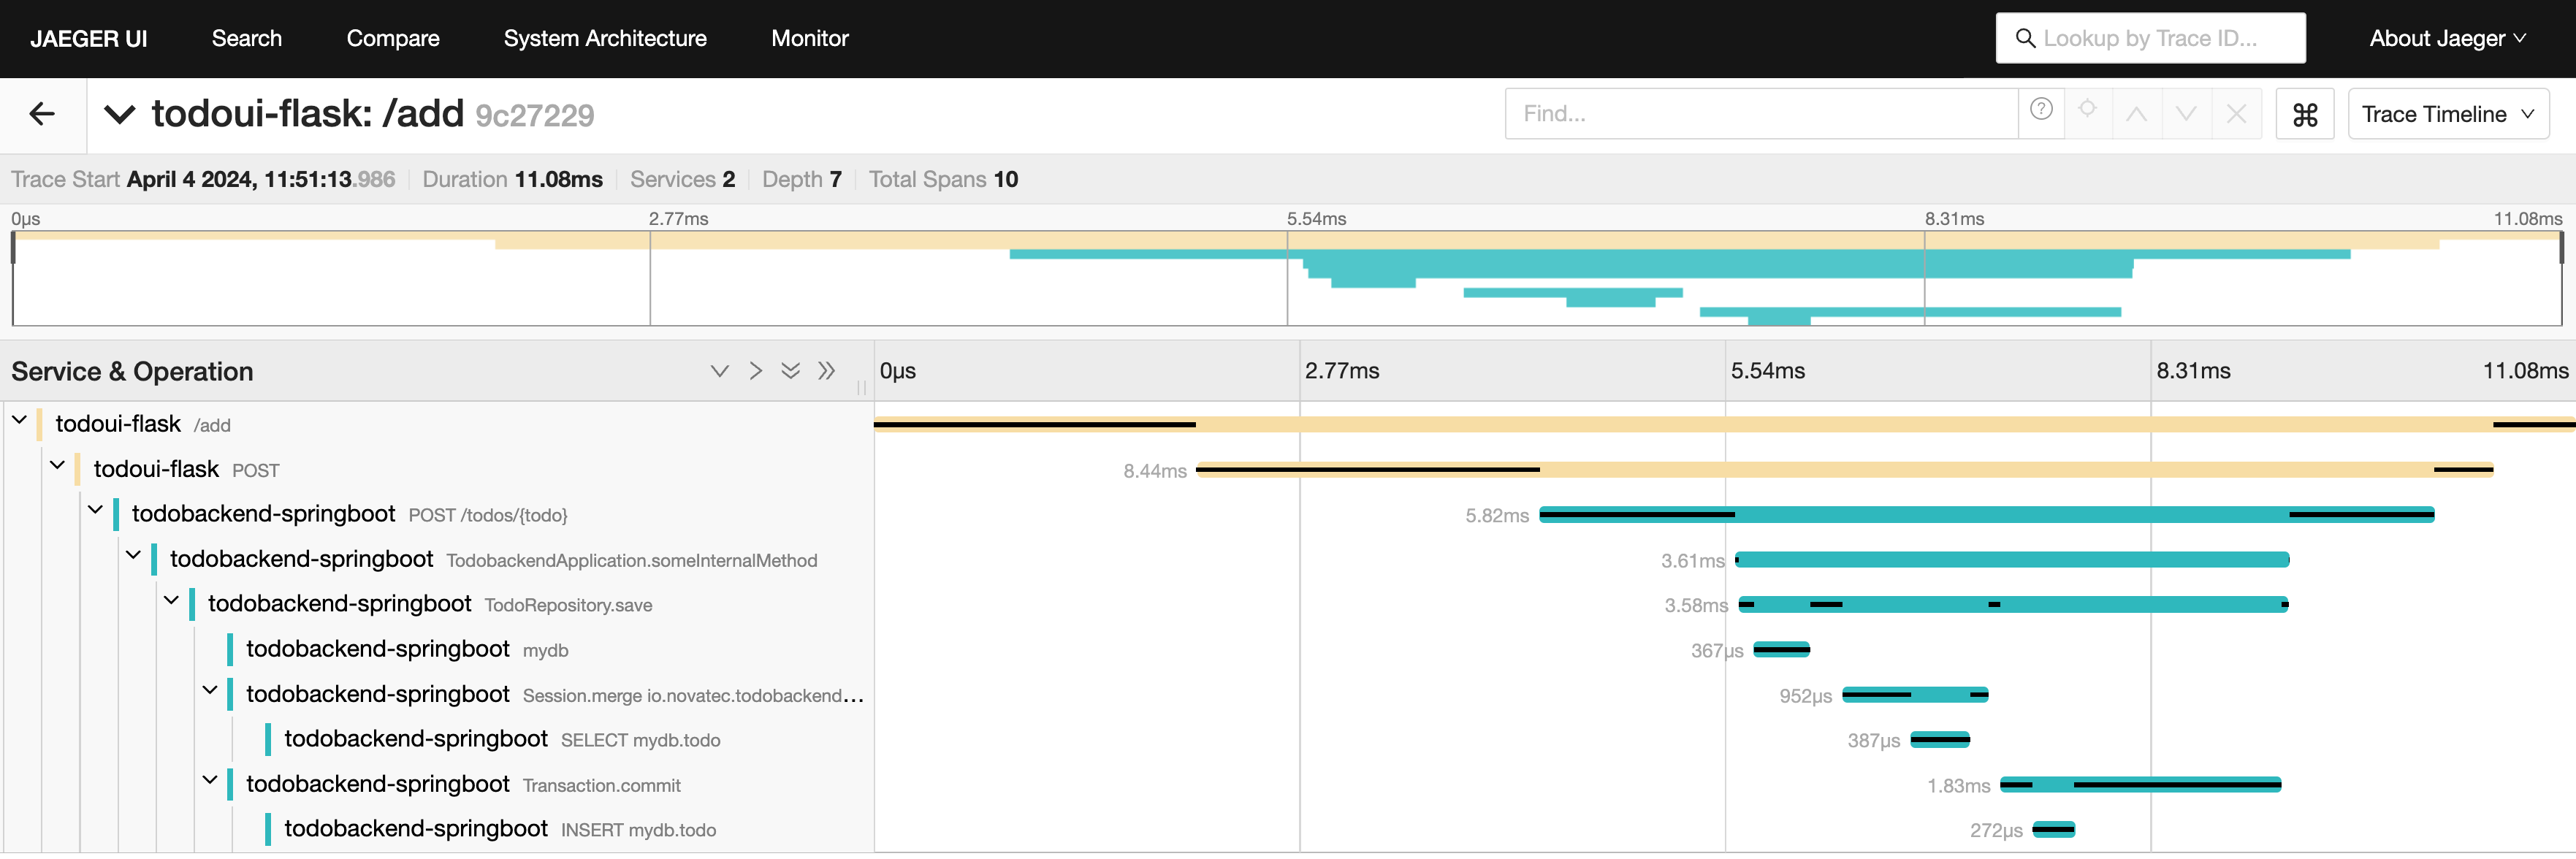Click 2.77ms tick in the timeline header
The width and height of the screenshot is (2576, 859).
1342,371
